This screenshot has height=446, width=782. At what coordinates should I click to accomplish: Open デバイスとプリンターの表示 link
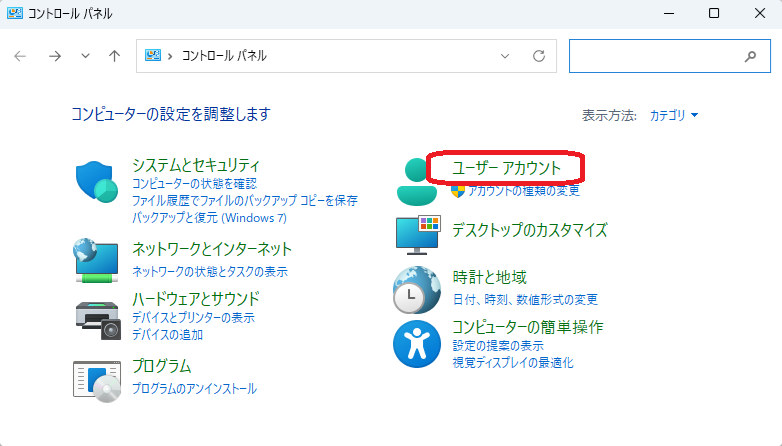click(x=193, y=318)
